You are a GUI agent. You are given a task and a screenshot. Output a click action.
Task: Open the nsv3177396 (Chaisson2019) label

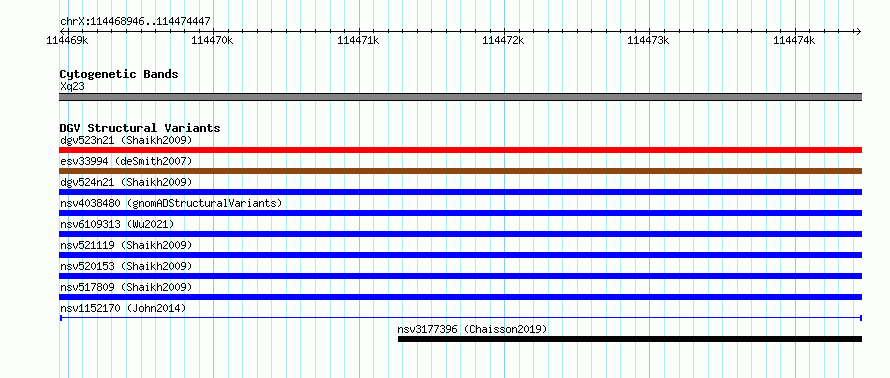pos(472,329)
